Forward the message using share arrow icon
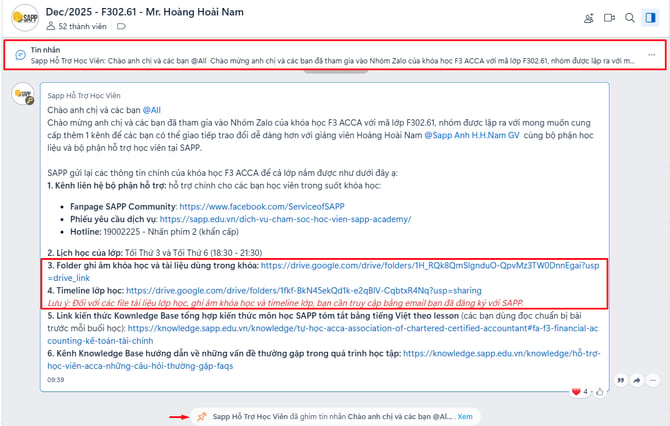Screen dimensions: 670x426 [x=637, y=380]
